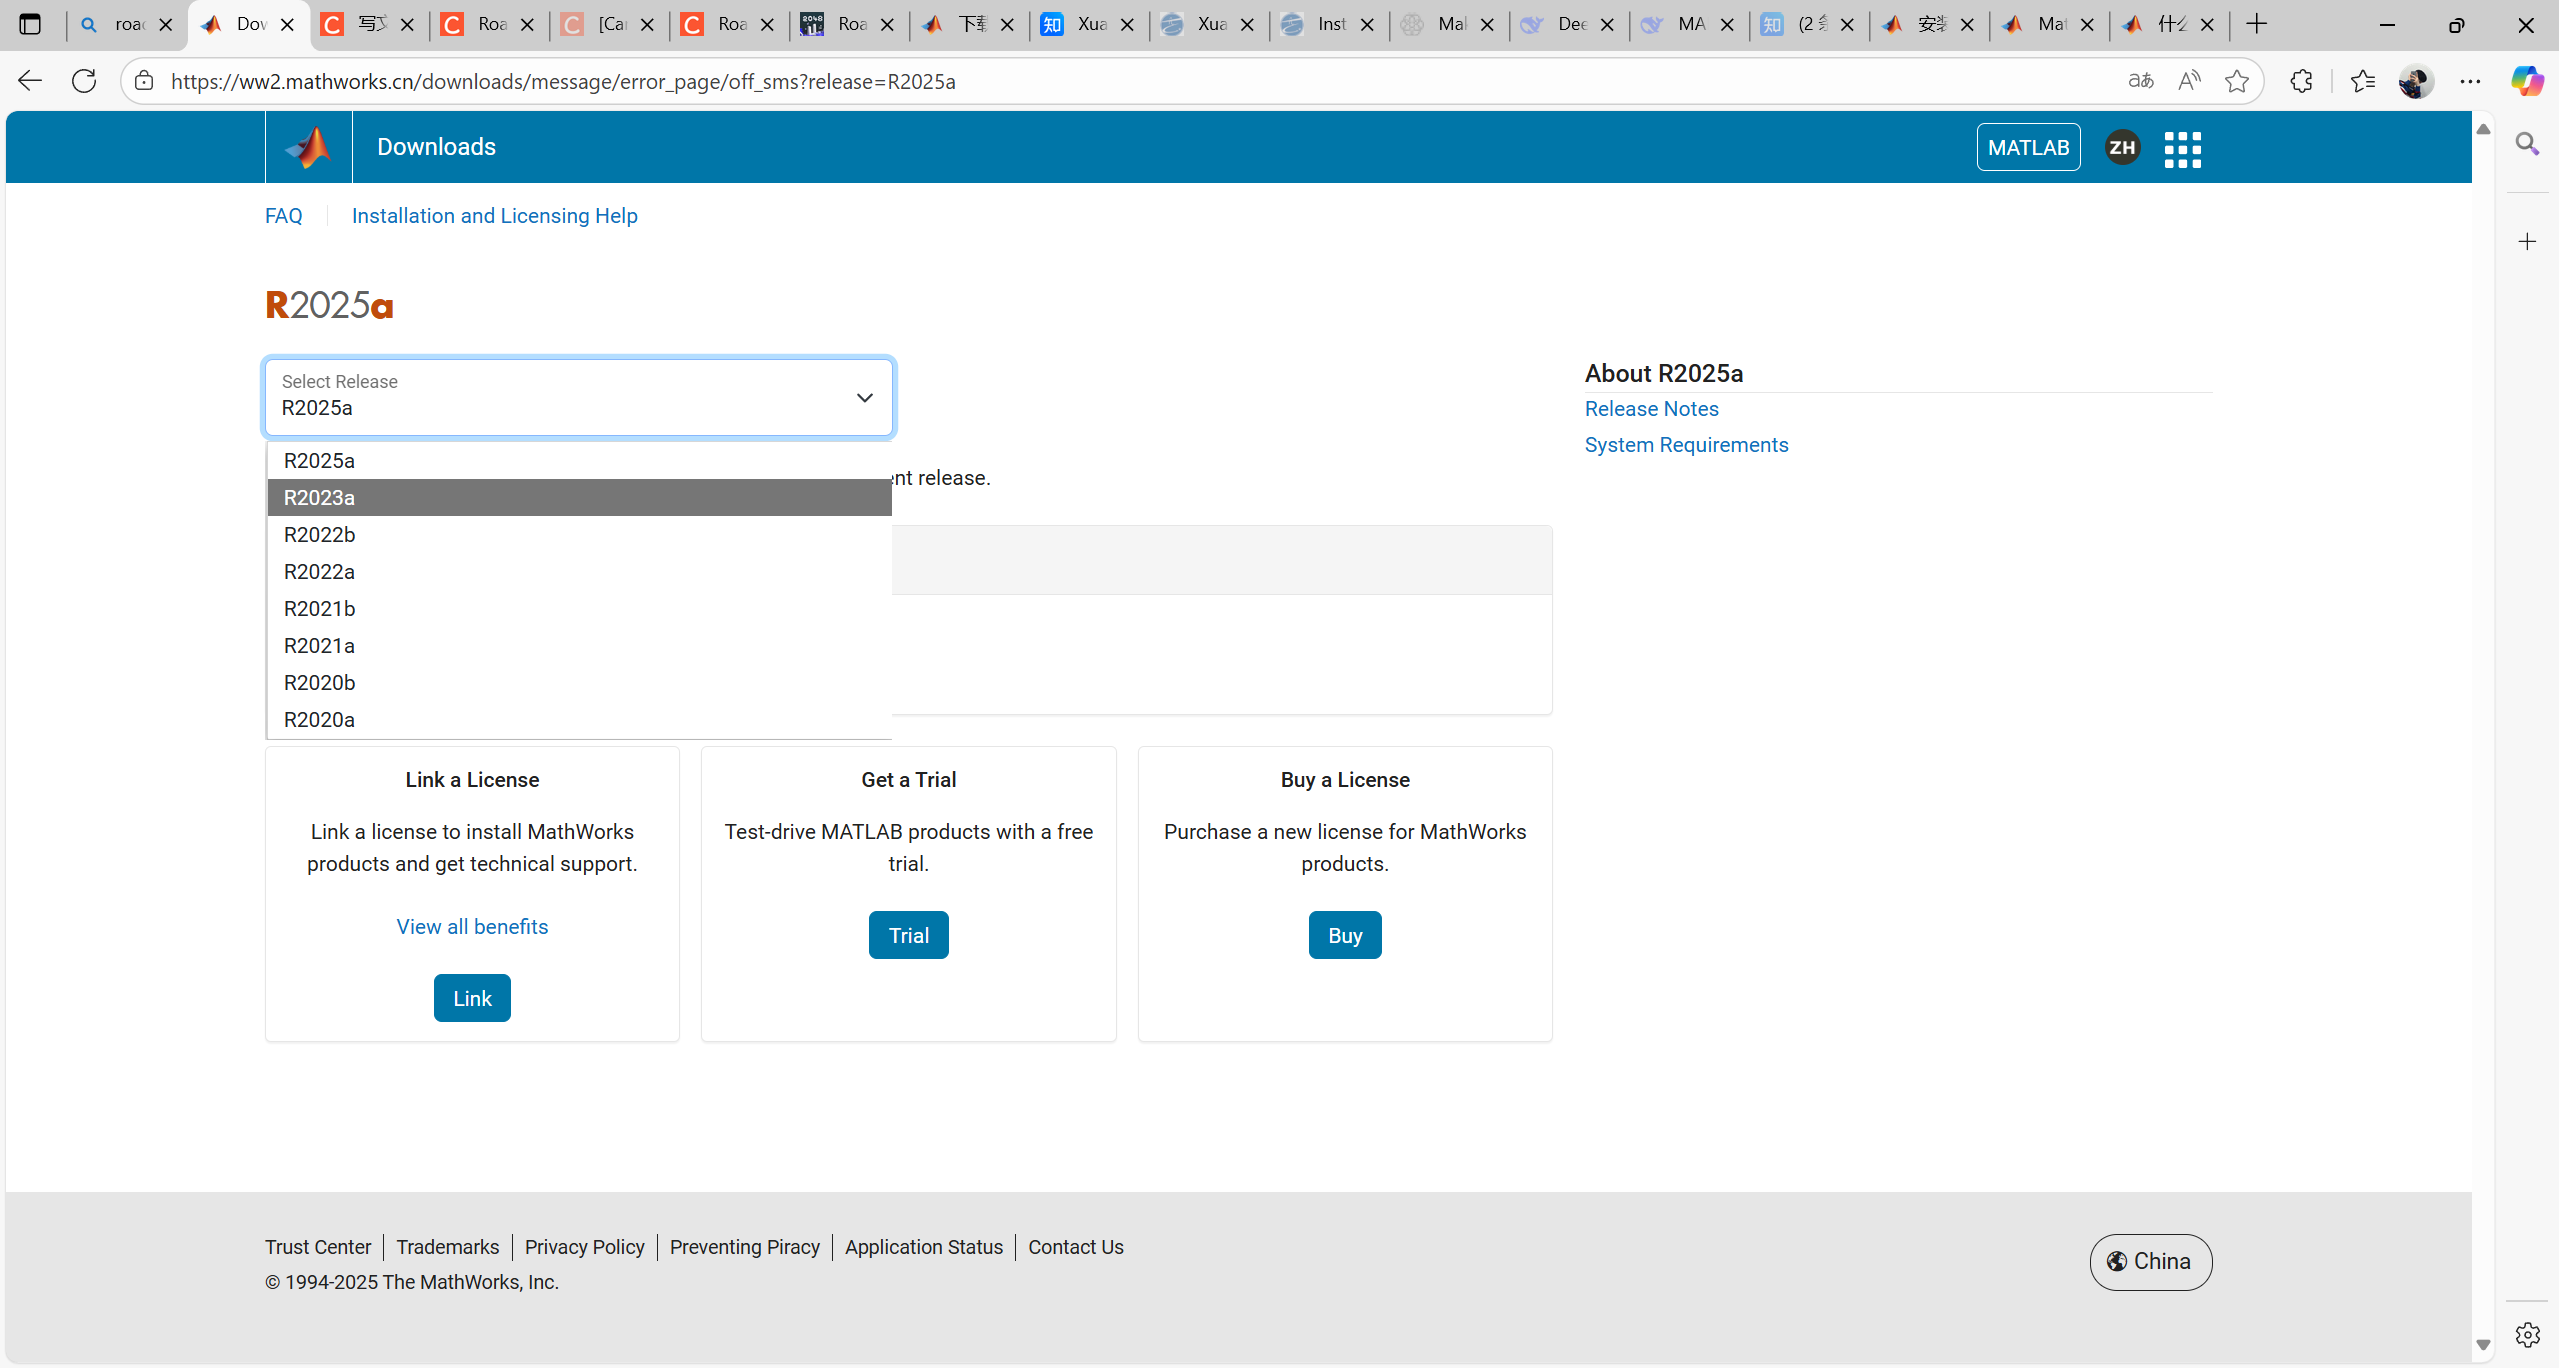Click the browser address bar URL

563,81
